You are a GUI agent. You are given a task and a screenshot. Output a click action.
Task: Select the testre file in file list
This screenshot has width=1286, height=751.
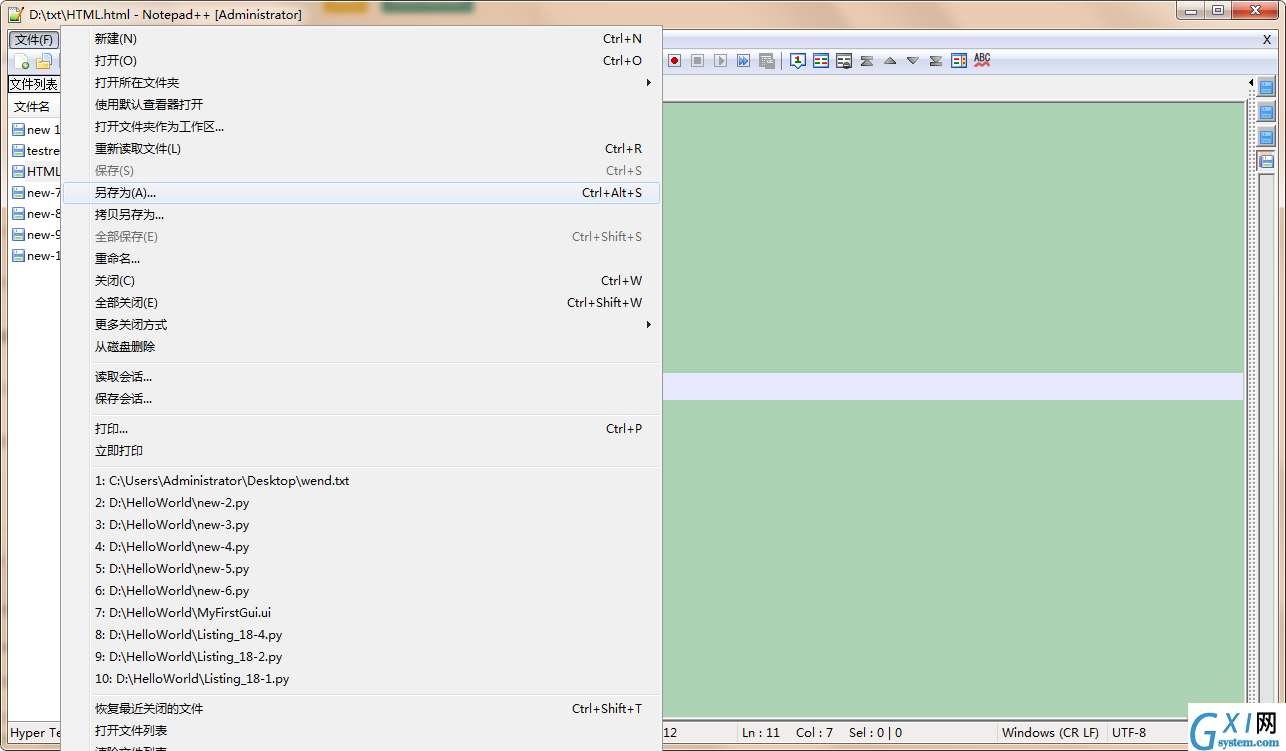[x=36, y=151]
